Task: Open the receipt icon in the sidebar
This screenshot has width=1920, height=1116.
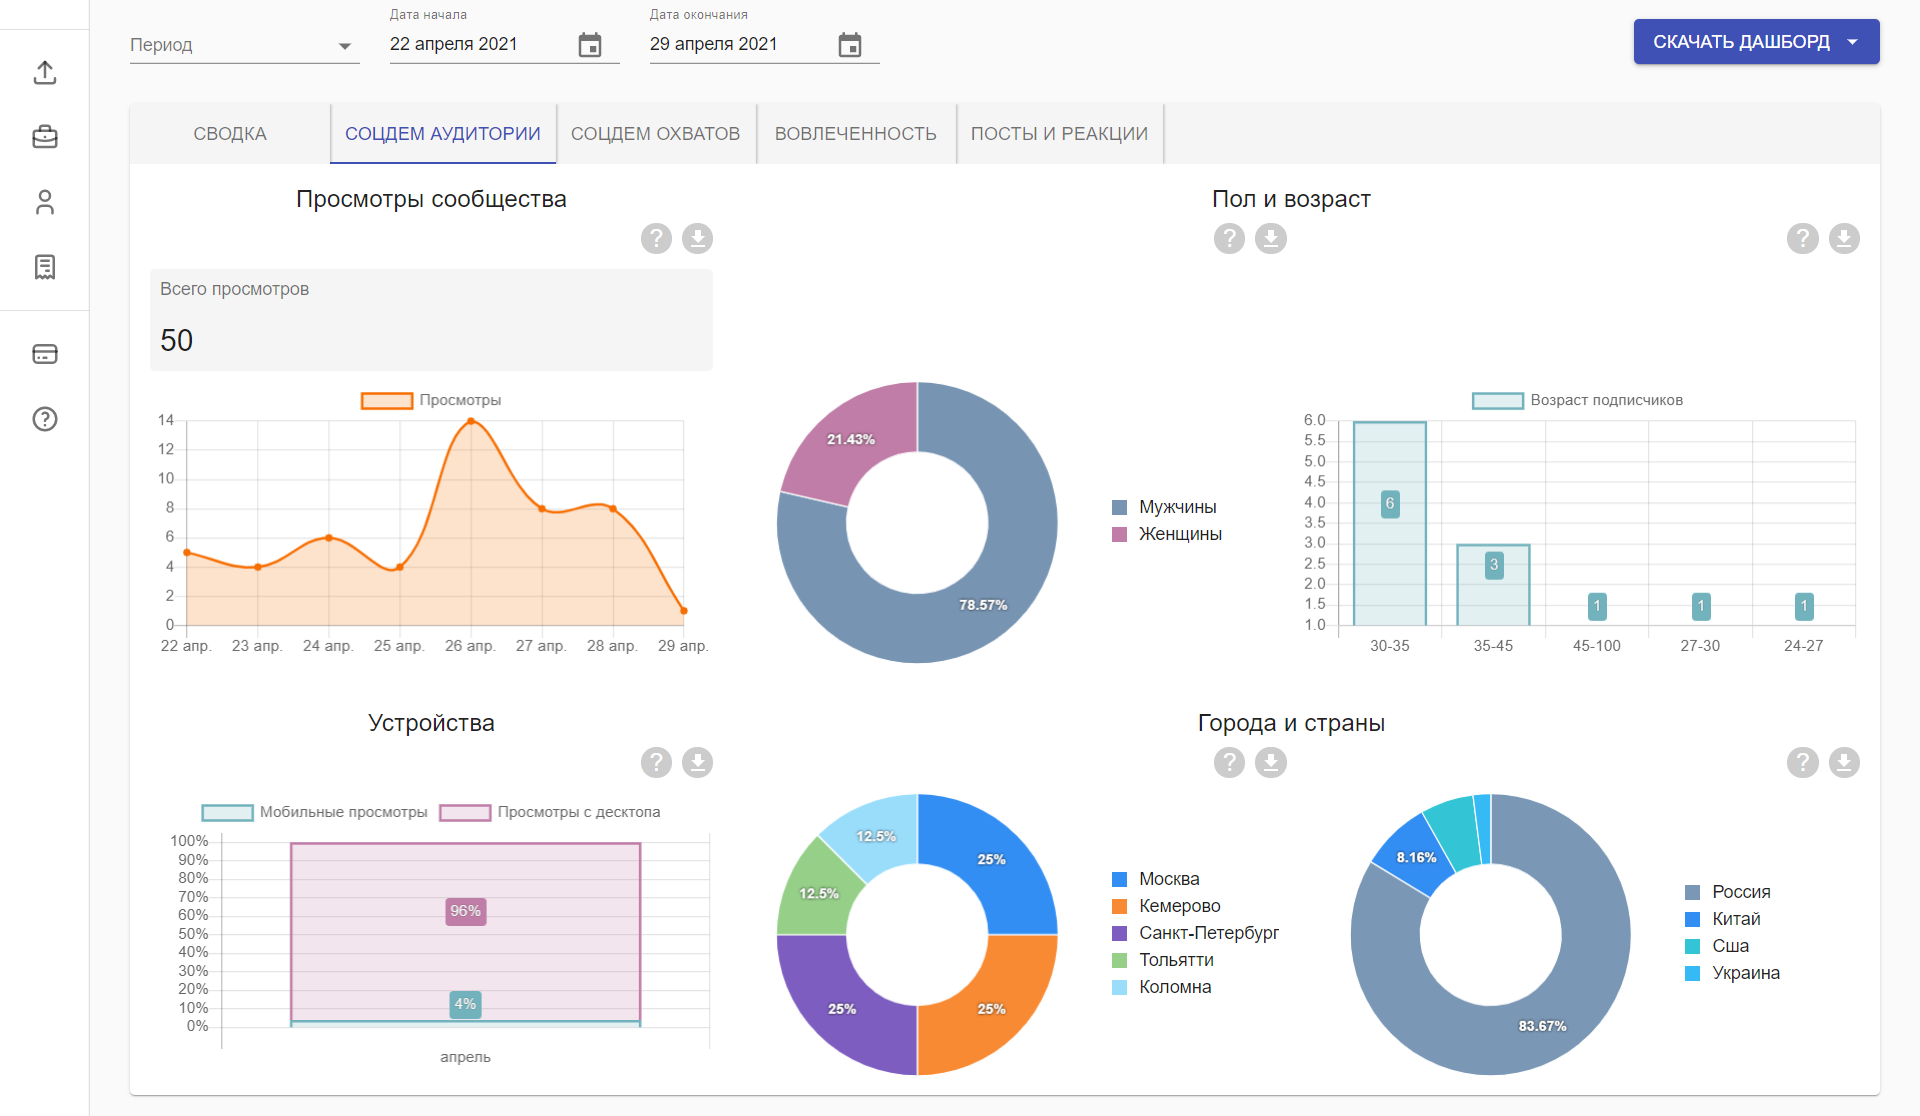Action: click(x=45, y=267)
